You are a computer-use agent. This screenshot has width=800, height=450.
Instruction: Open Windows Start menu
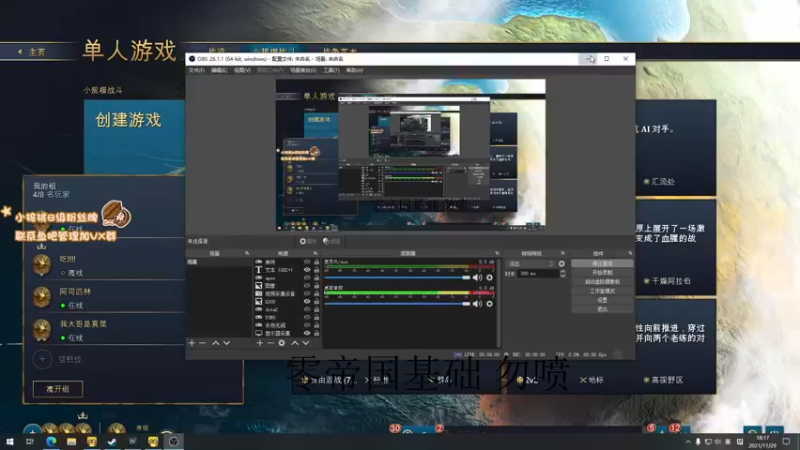tap(10, 441)
